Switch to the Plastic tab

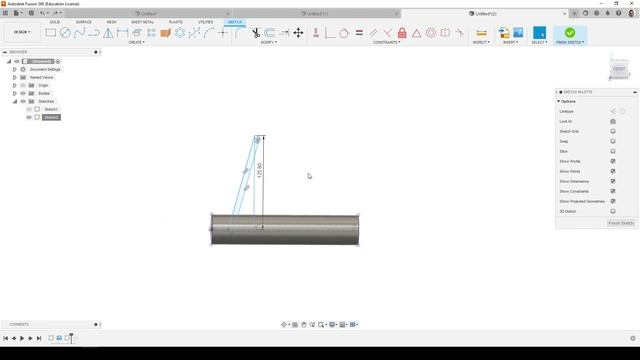176,22
